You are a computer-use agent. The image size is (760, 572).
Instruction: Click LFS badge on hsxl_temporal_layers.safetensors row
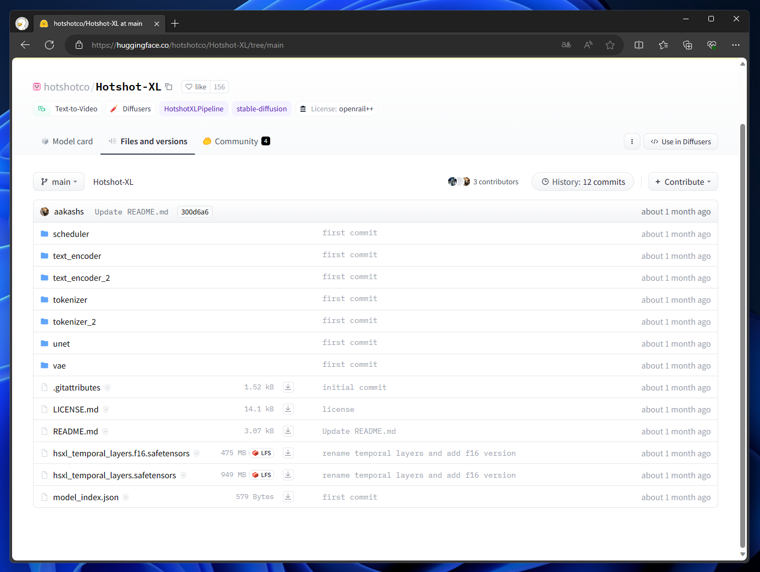point(262,475)
